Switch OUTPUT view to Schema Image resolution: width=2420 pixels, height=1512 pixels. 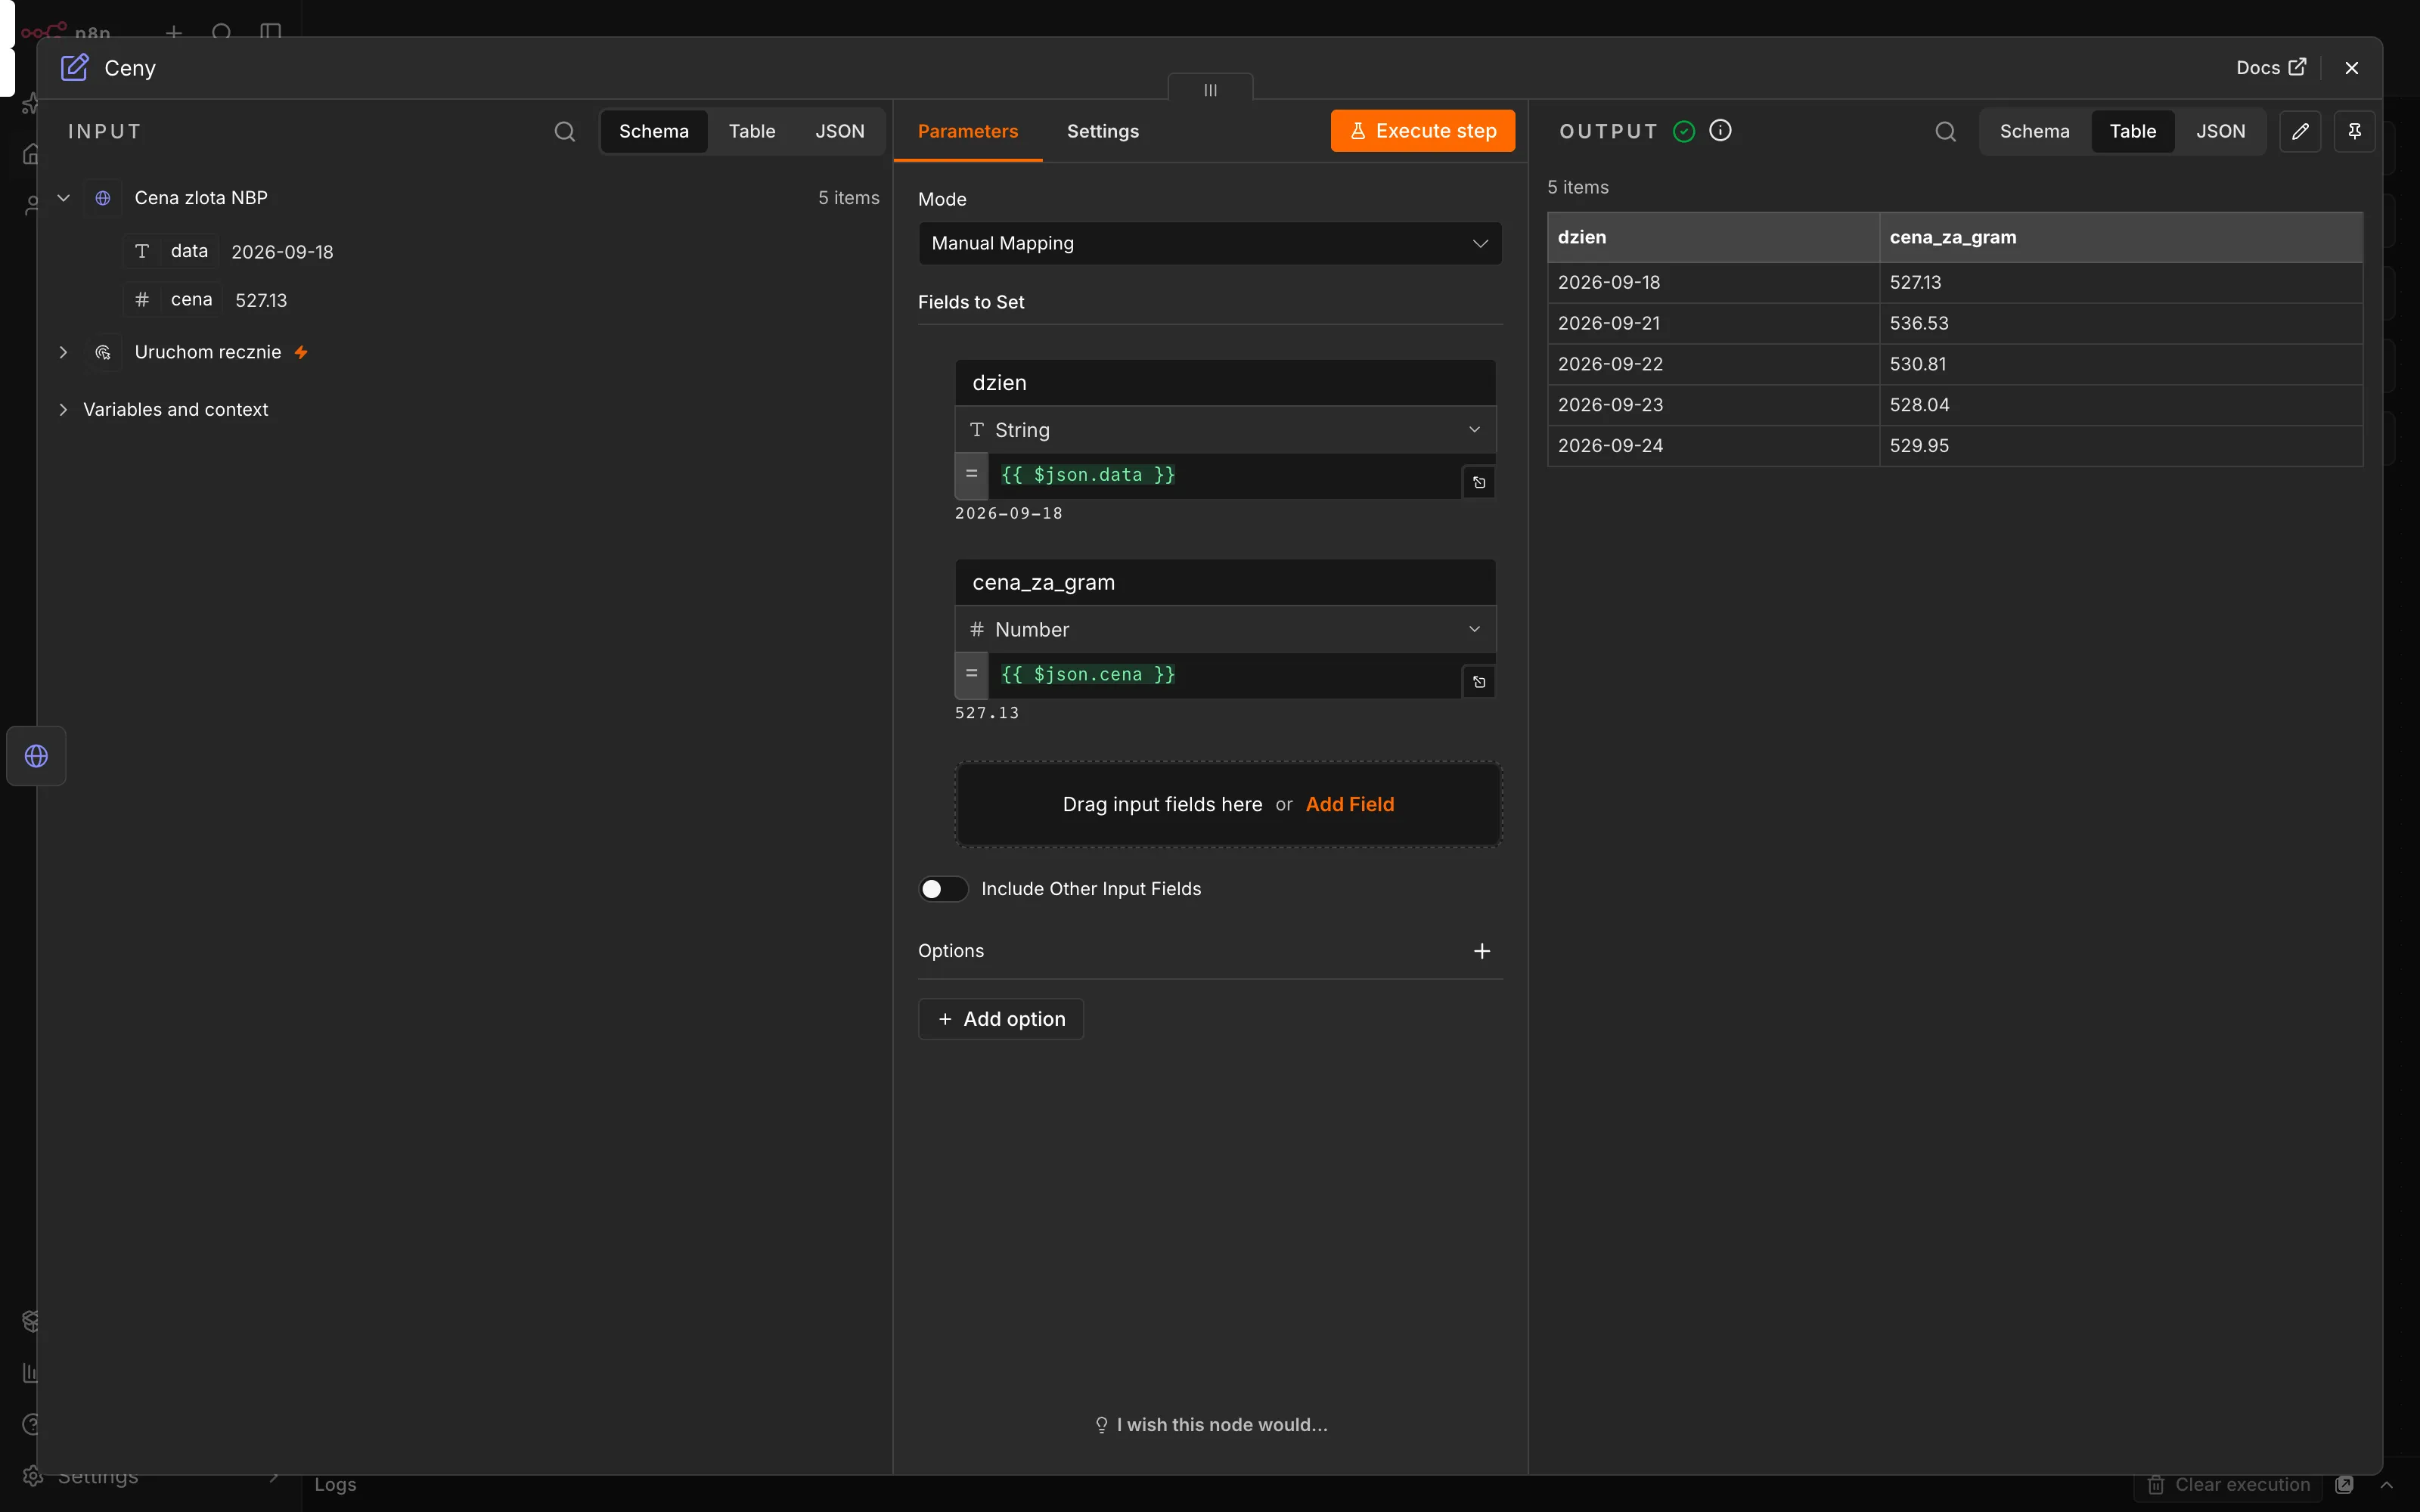(2034, 131)
